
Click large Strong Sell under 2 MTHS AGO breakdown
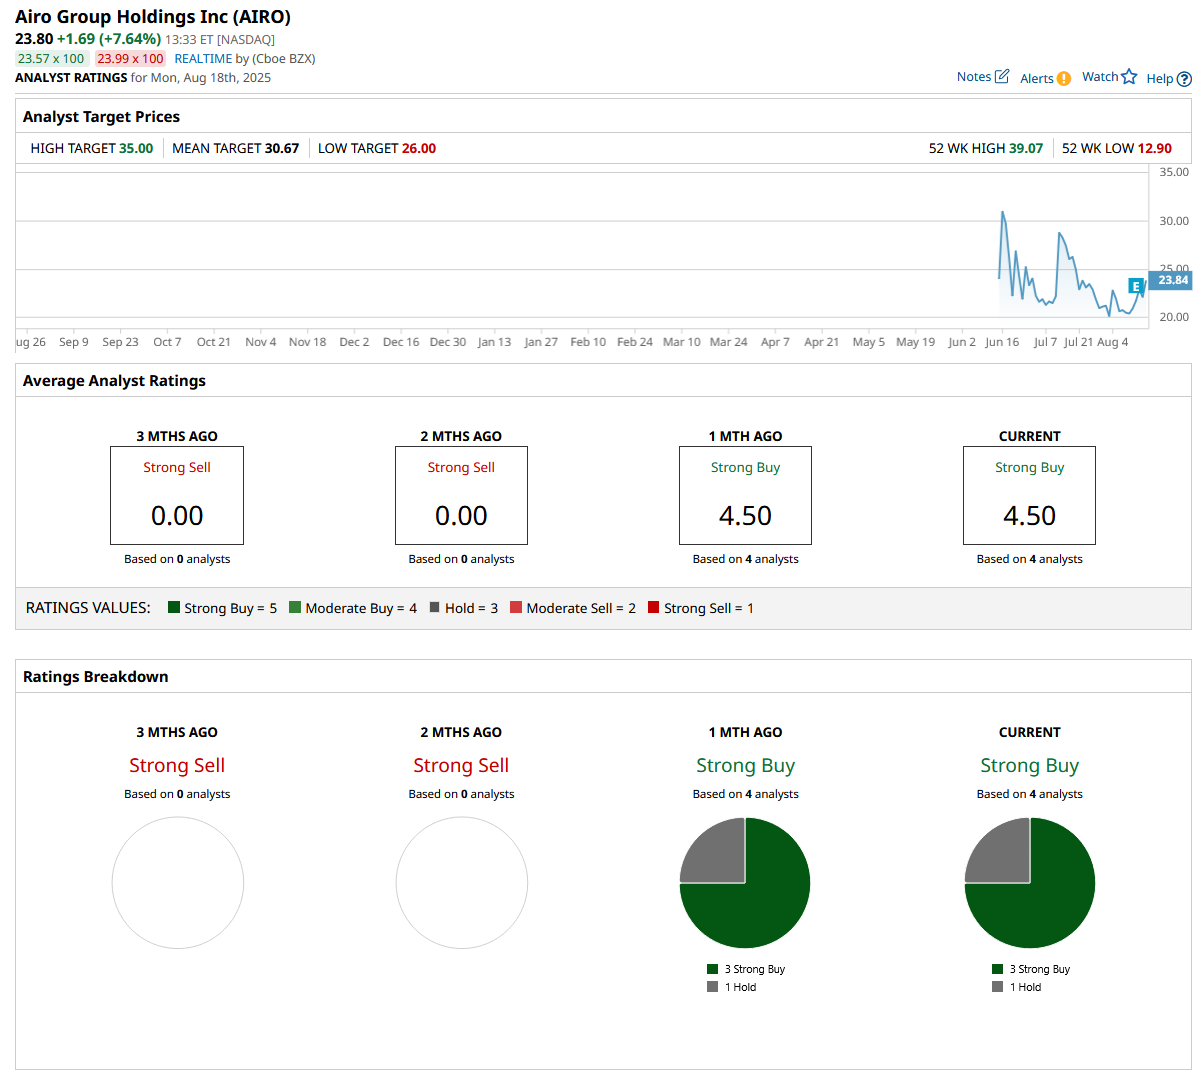click(461, 766)
